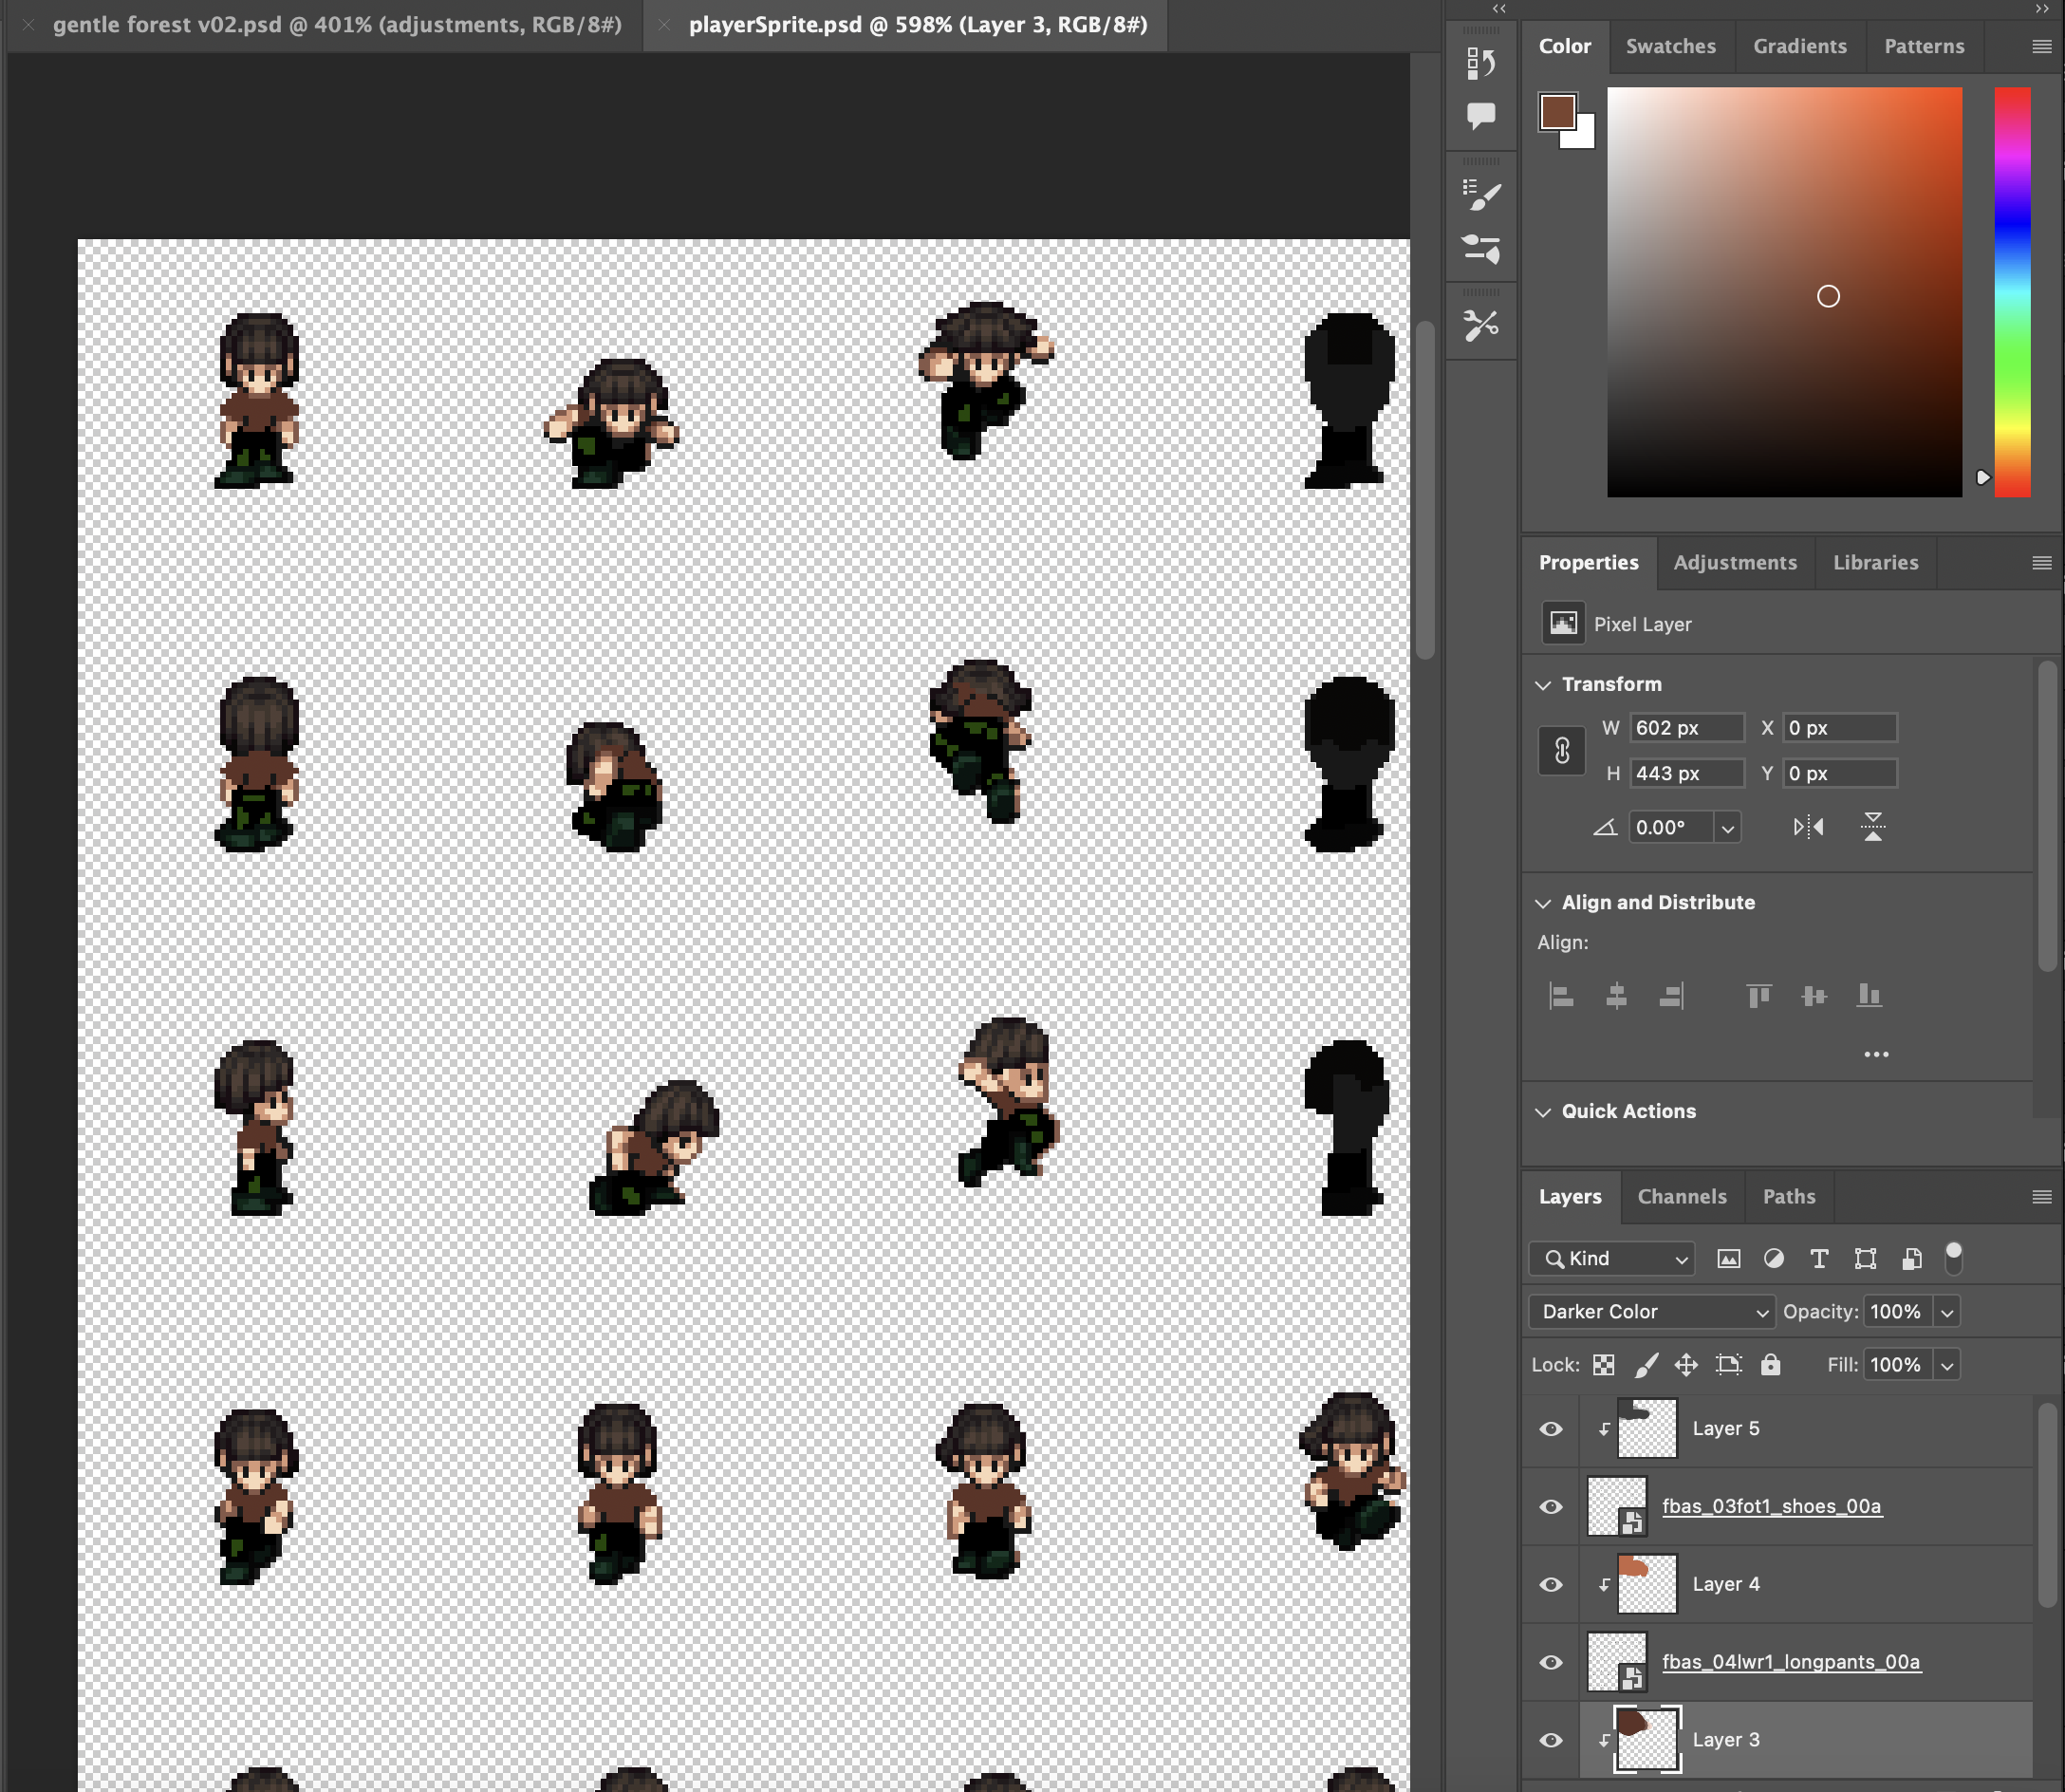Click the more align options ellipsis
This screenshot has width=2065, height=1792.
[x=1876, y=1054]
